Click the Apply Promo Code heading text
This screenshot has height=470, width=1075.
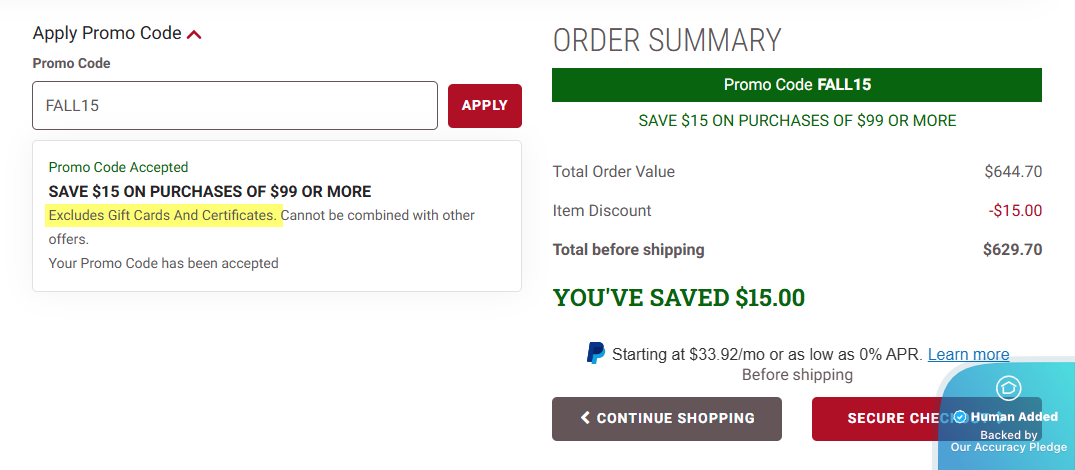(106, 33)
